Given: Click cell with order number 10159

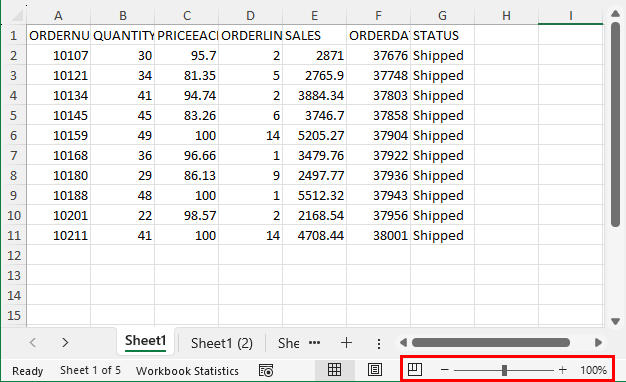Looking at the screenshot, I should coord(58,135).
